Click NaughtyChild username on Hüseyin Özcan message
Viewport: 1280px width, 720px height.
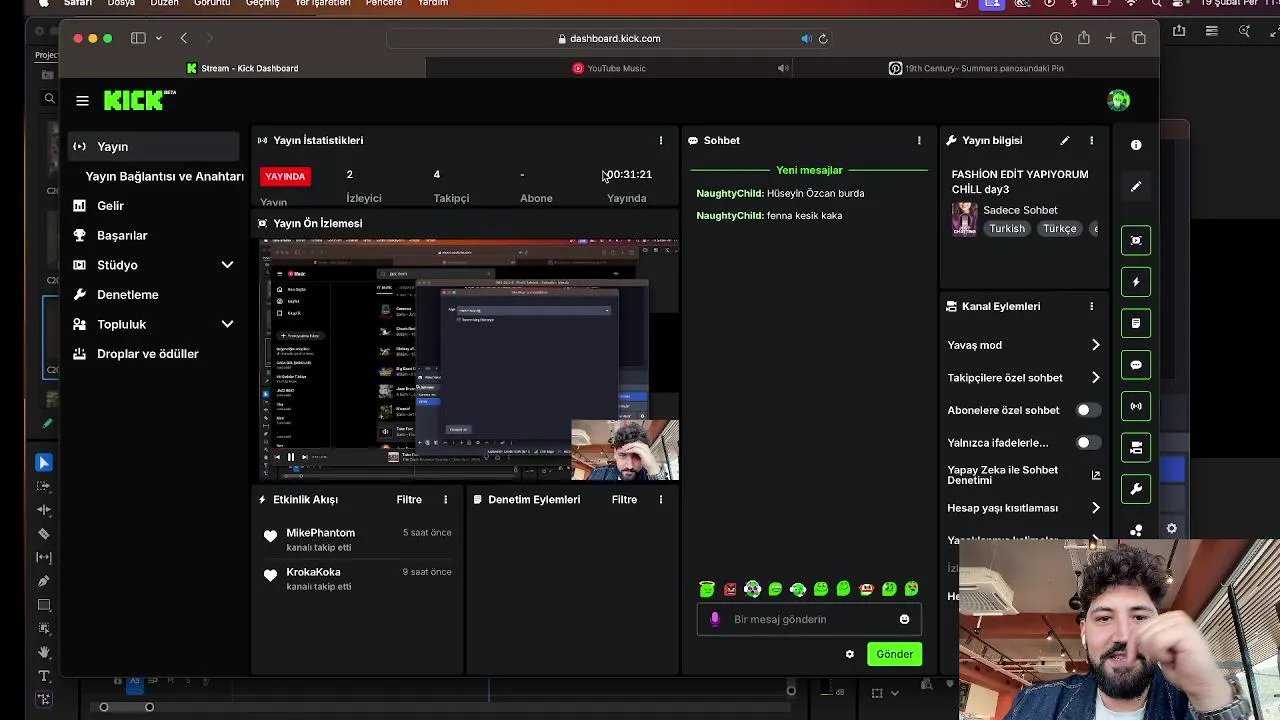pyautogui.click(x=730, y=193)
